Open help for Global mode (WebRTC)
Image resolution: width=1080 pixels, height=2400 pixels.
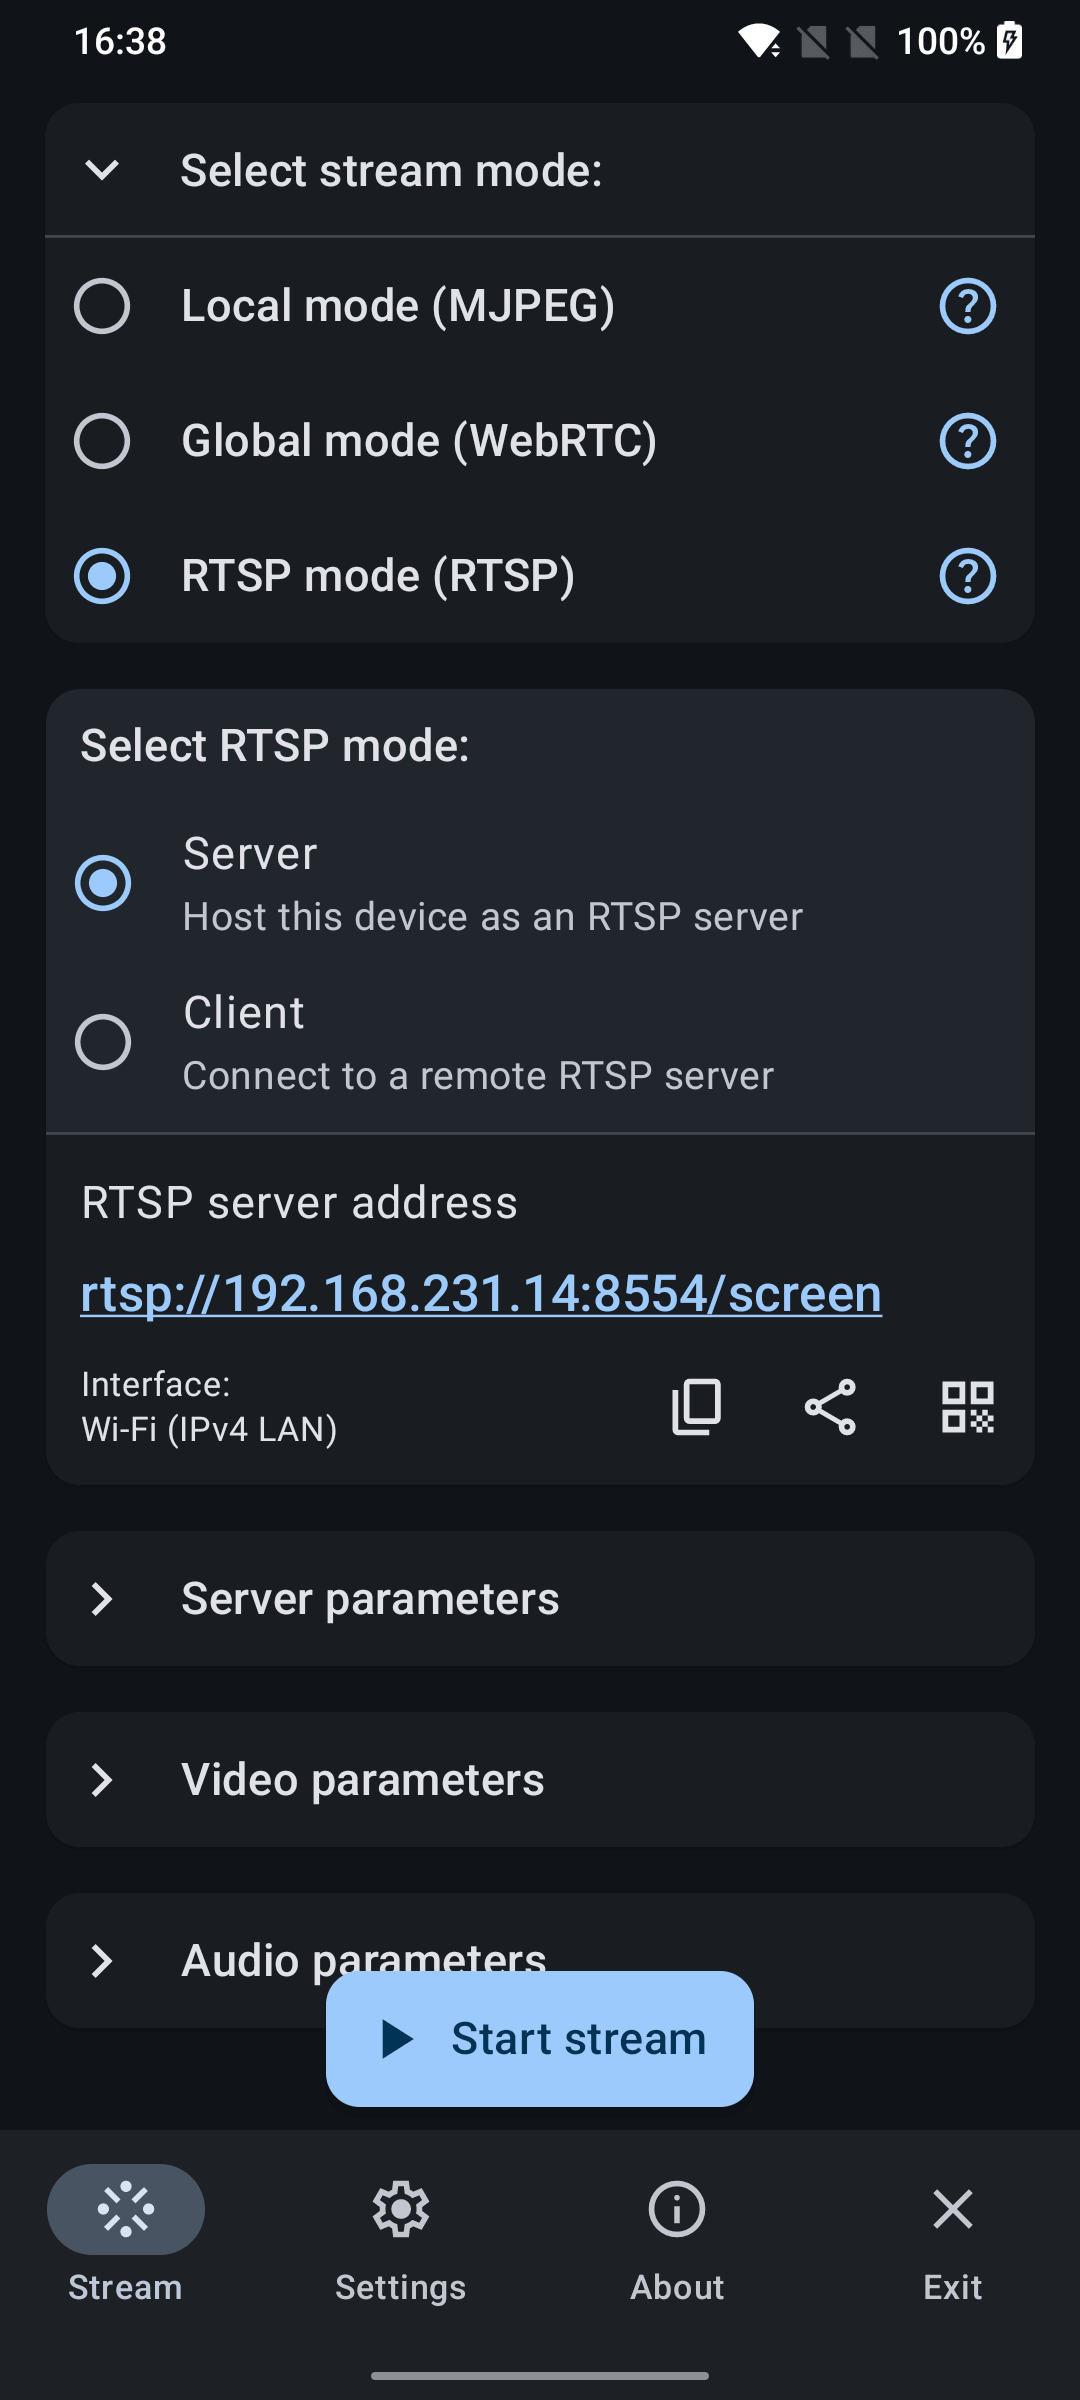(x=967, y=441)
